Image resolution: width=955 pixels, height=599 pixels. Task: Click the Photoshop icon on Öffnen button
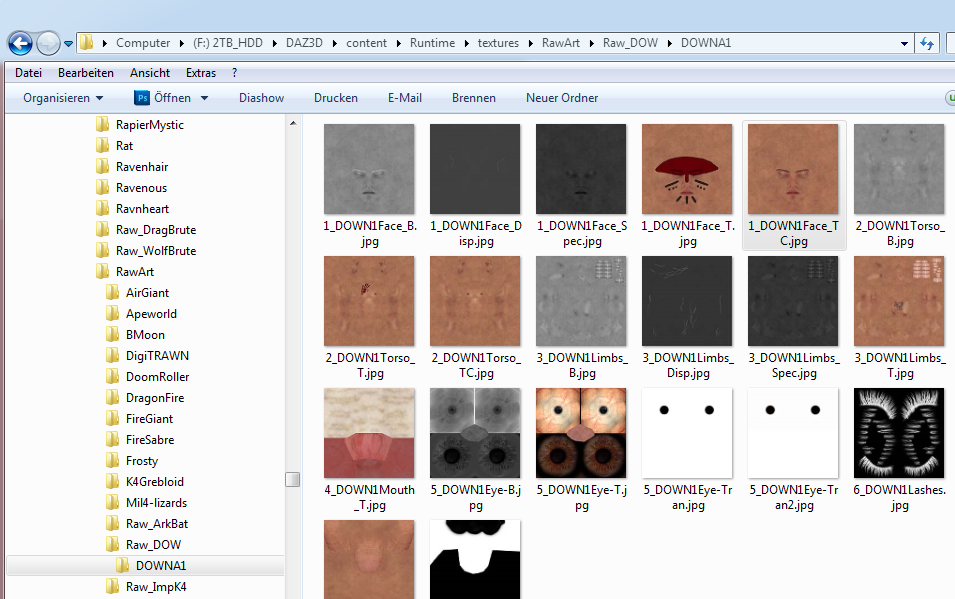point(142,98)
